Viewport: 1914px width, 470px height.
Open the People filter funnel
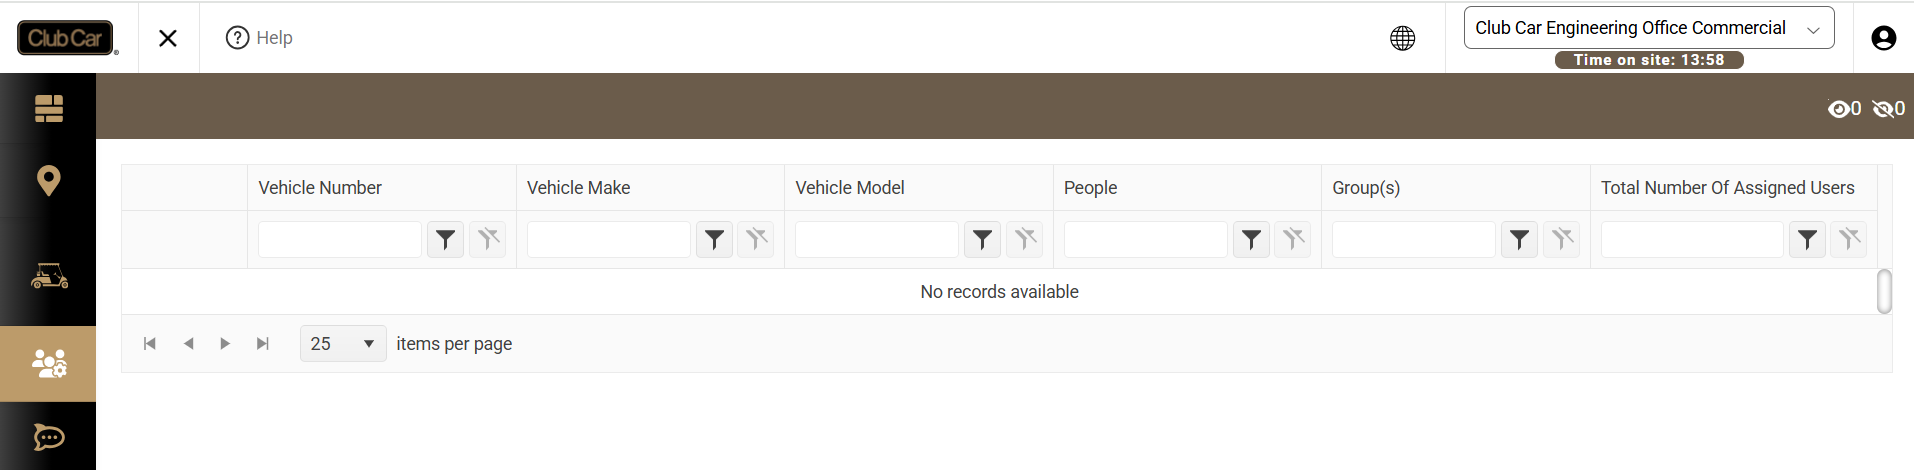click(x=1251, y=240)
